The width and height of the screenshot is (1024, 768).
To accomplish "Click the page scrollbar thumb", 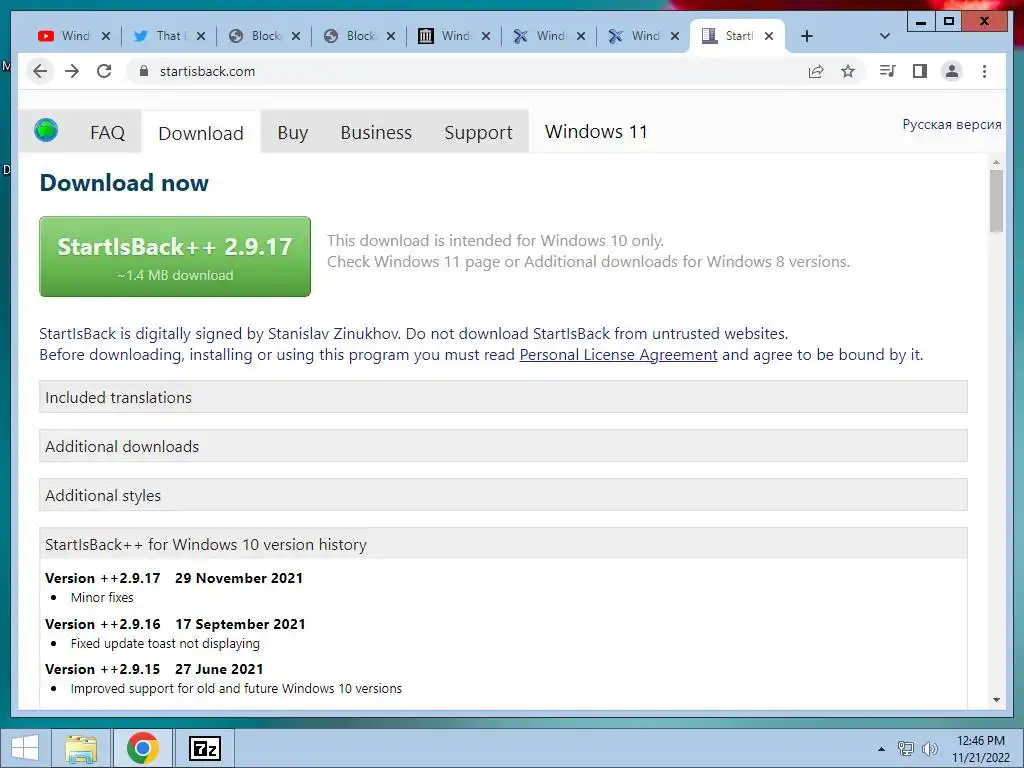I will point(996,200).
